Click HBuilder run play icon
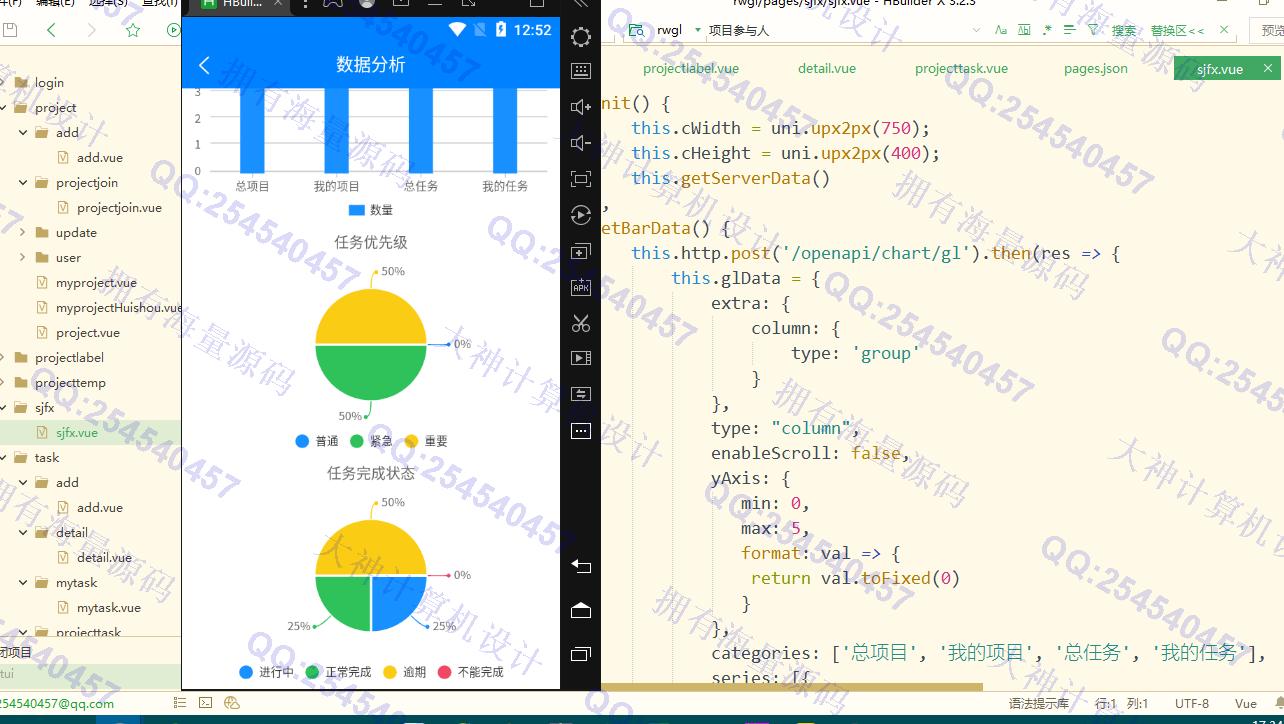This screenshot has height=724, width=1284. tap(174, 30)
